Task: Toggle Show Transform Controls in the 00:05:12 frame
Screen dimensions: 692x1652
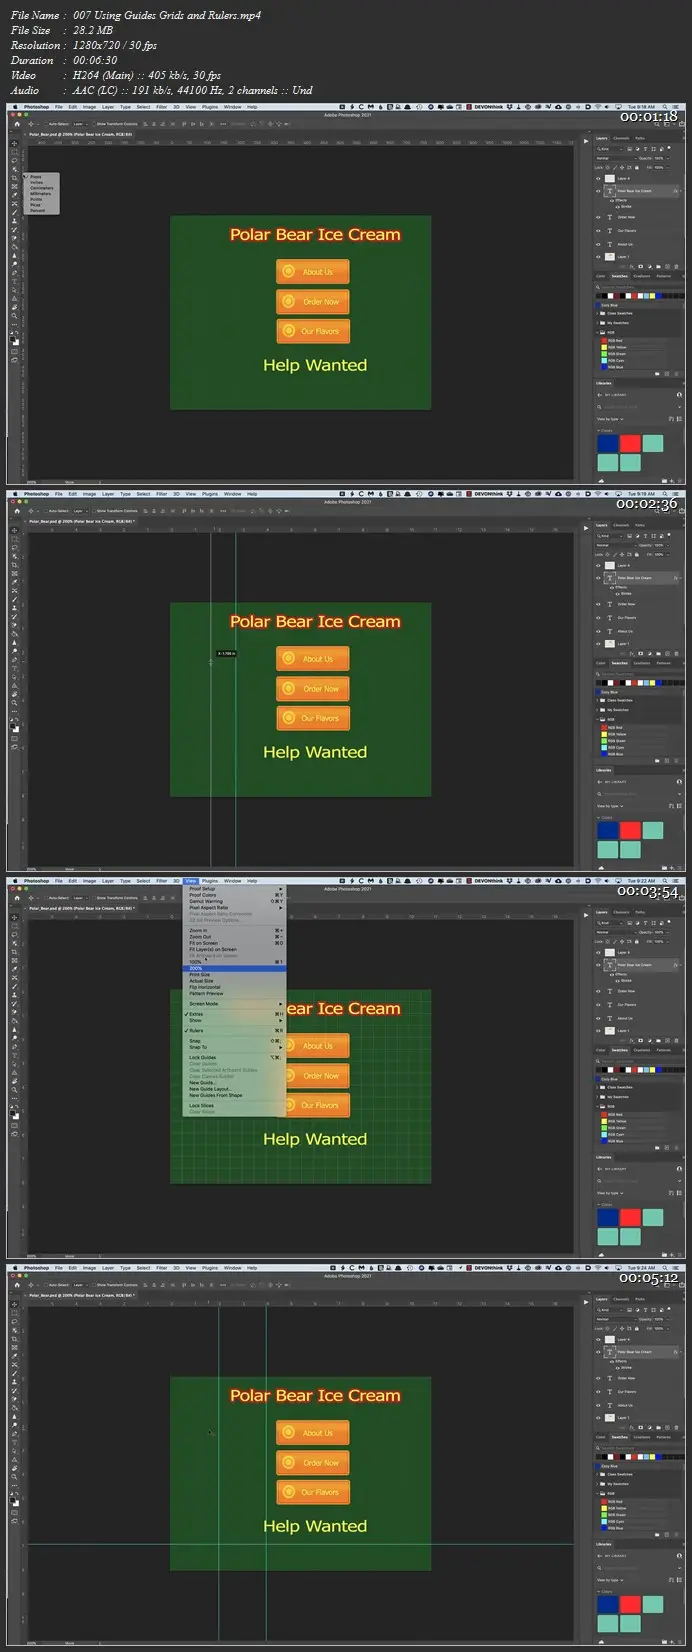Action: point(94,1285)
